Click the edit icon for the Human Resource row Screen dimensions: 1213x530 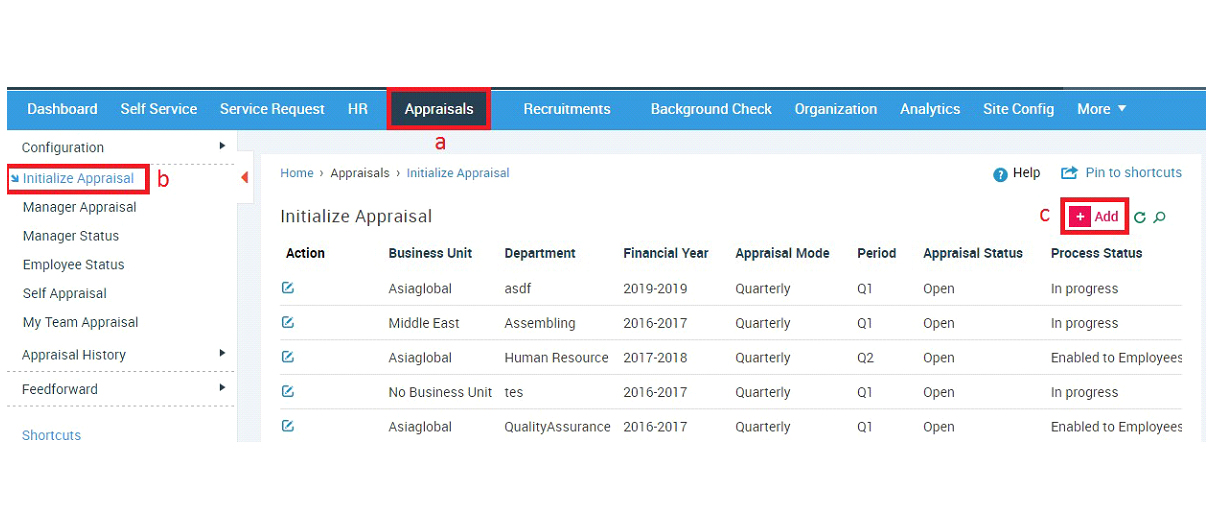click(288, 357)
